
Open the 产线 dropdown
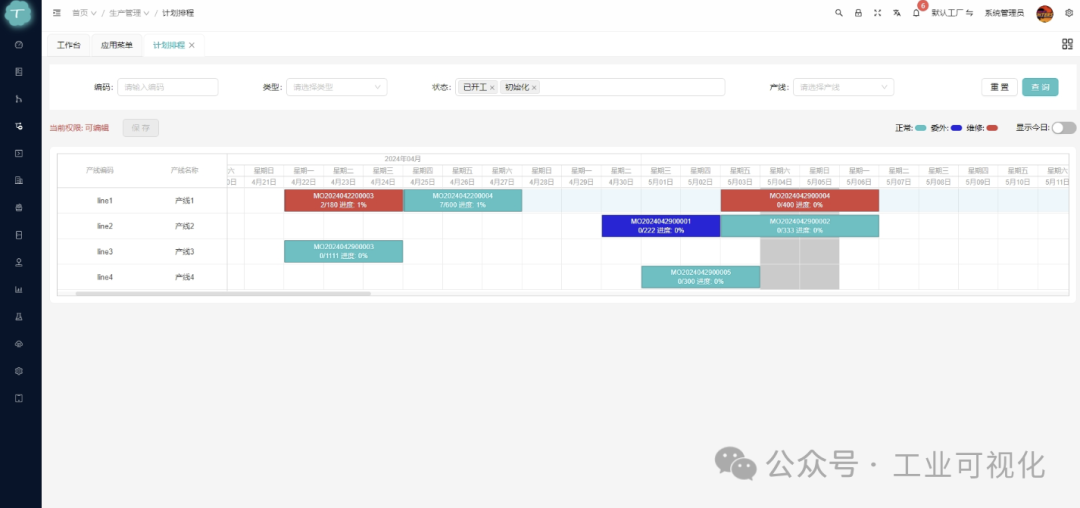pyautogui.click(x=844, y=87)
